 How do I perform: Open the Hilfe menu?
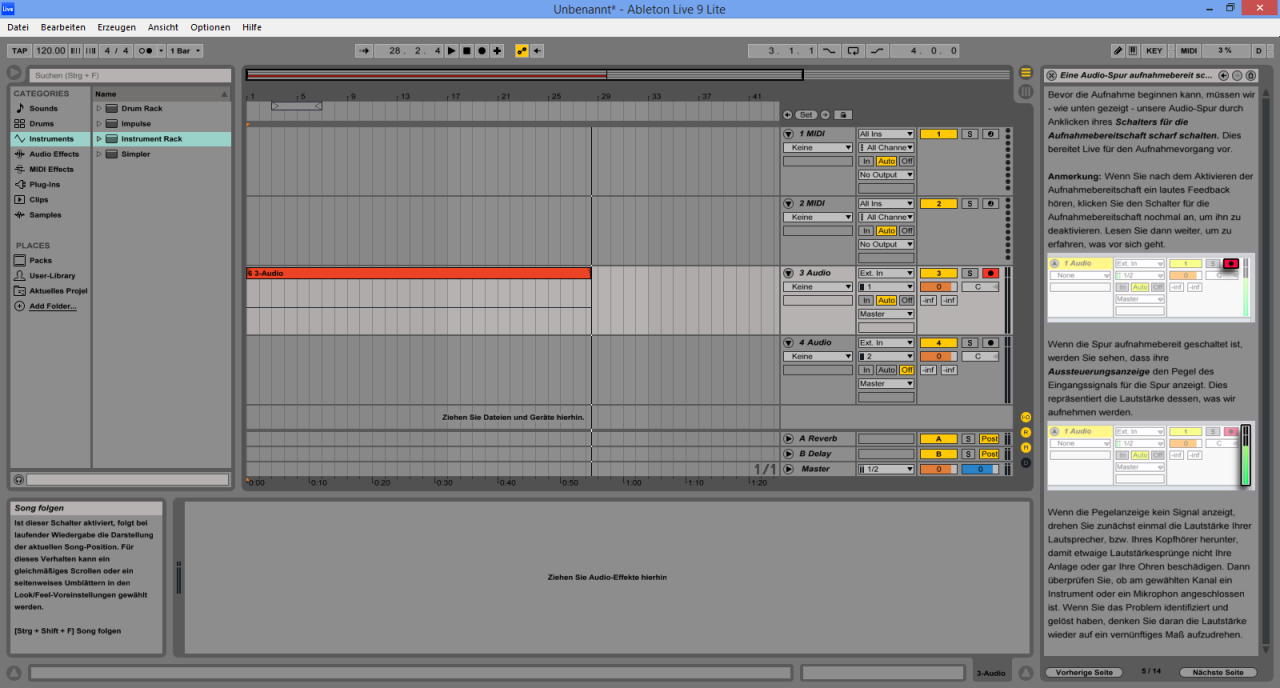pos(252,27)
